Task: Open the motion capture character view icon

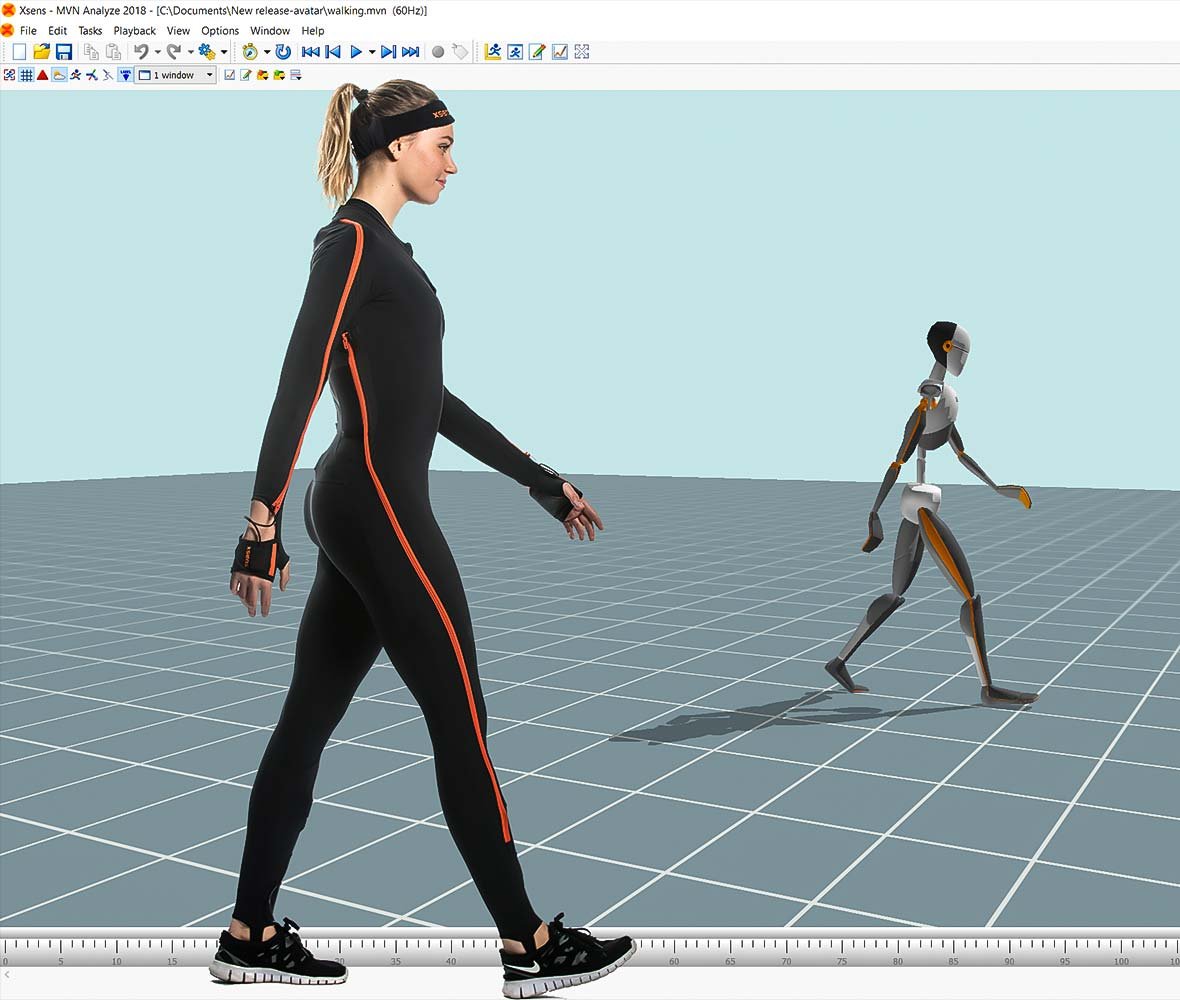Action: point(515,51)
